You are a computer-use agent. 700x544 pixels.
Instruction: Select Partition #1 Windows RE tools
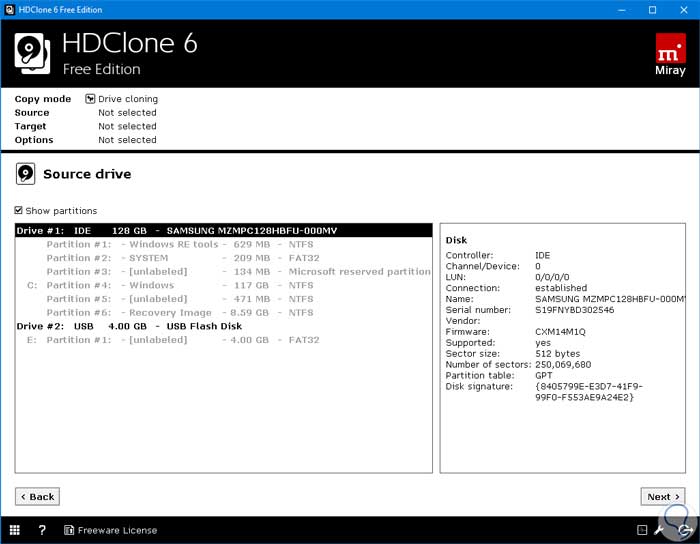[224, 245]
